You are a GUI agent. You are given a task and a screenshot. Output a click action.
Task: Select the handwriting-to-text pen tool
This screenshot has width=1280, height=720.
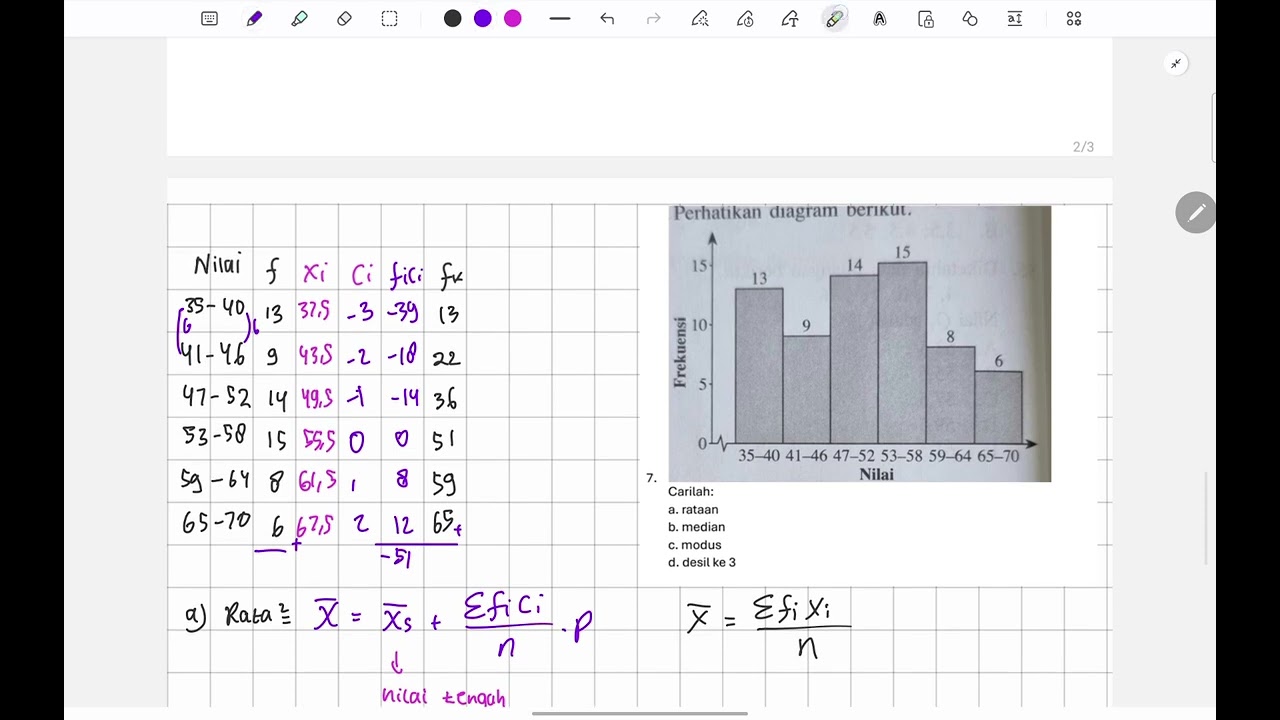[x=790, y=19]
